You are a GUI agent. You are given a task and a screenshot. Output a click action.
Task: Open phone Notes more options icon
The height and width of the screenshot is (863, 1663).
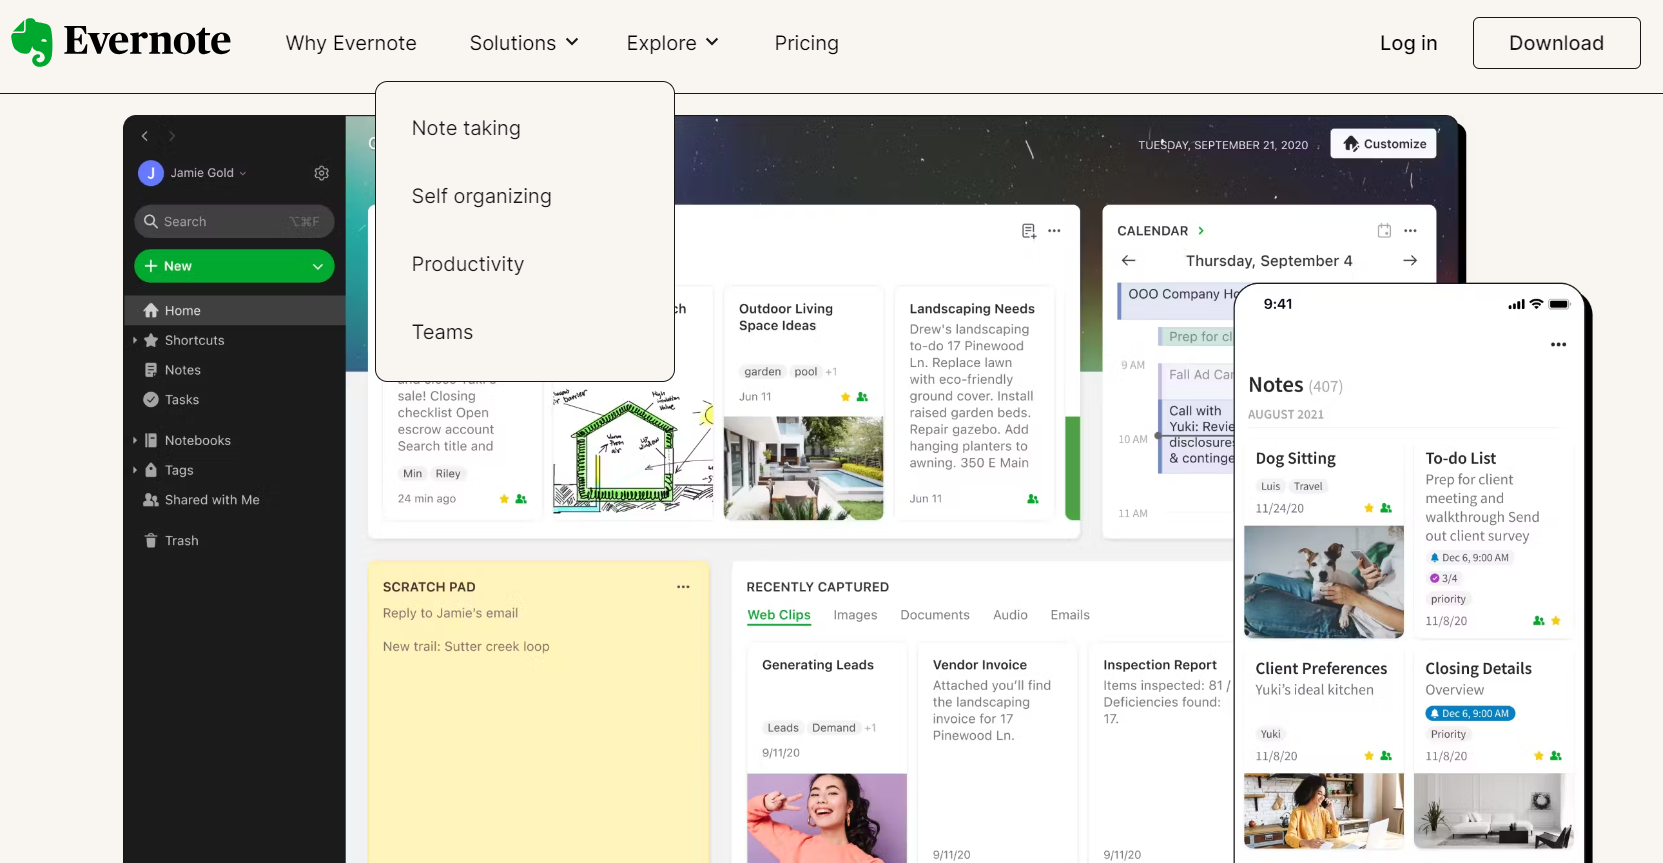pyautogui.click(x=1558, y=344)
